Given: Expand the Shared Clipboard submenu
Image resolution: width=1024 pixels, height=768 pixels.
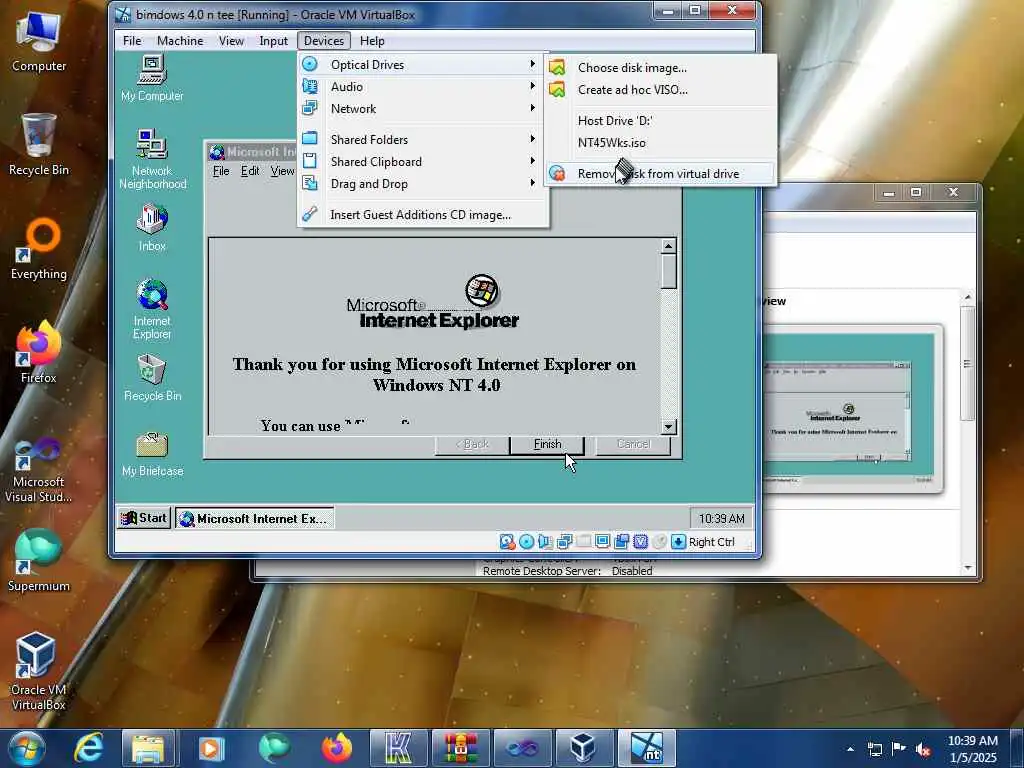Looking at the screenshot, I should (423, 161).
